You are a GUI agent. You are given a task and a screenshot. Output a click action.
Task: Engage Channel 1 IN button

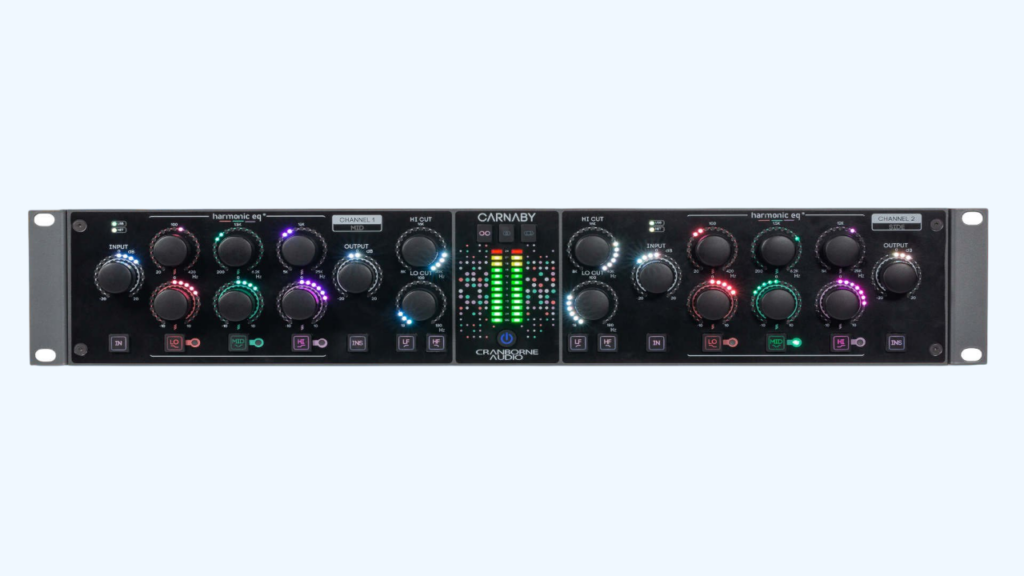118,343
